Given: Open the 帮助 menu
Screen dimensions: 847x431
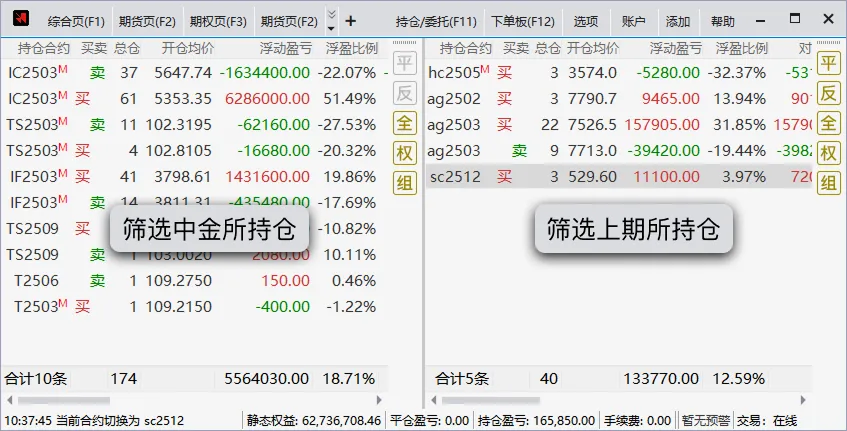Looking at the screenshot, I should pos(722,22).
